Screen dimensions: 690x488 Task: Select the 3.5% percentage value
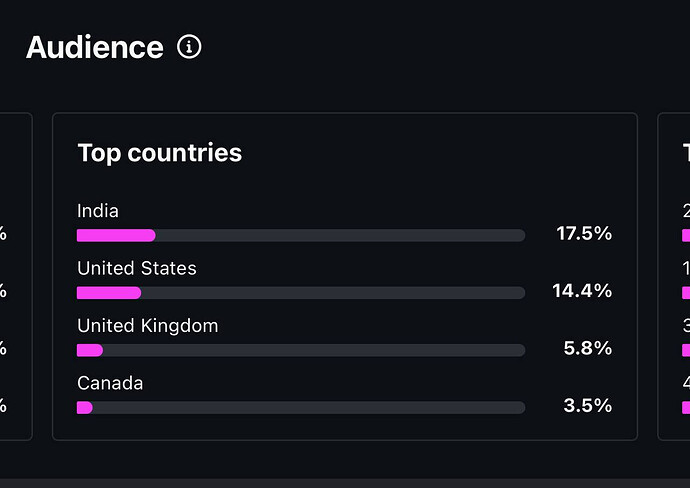tap(587, 405)
